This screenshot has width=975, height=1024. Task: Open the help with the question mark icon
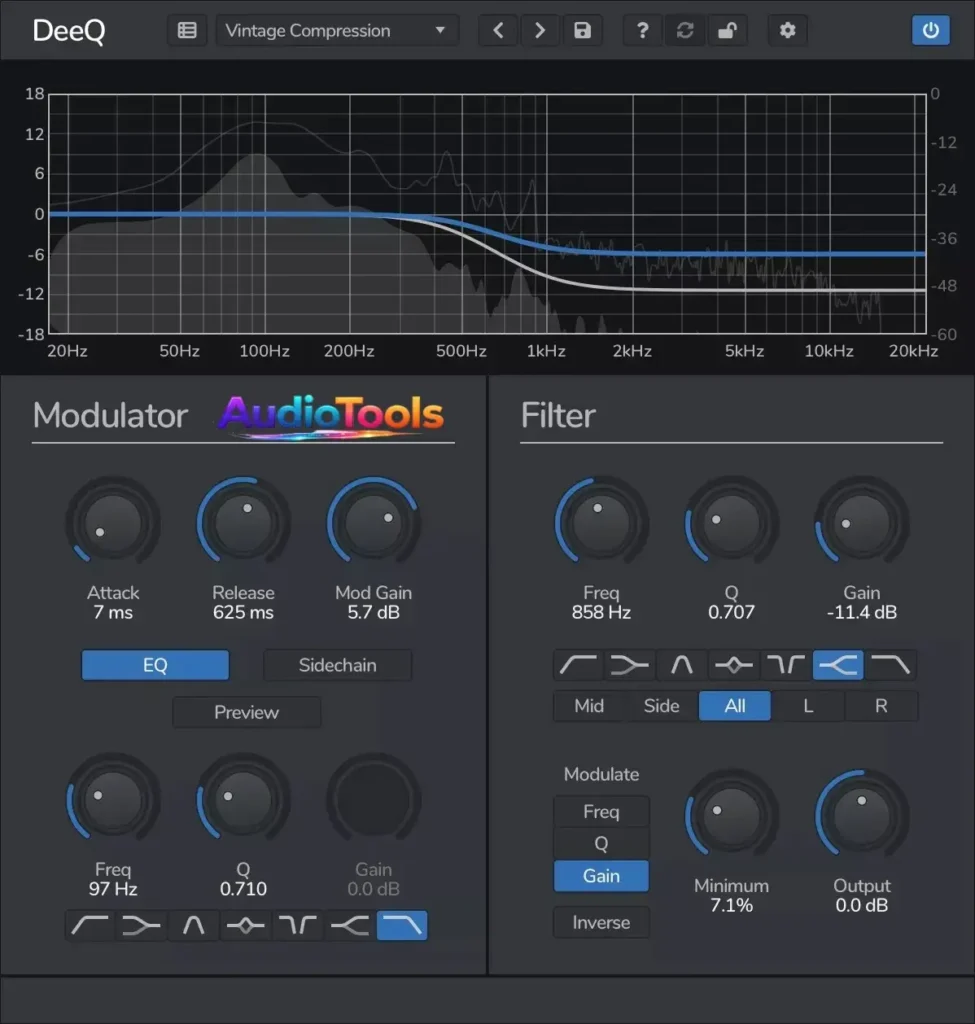642,30
